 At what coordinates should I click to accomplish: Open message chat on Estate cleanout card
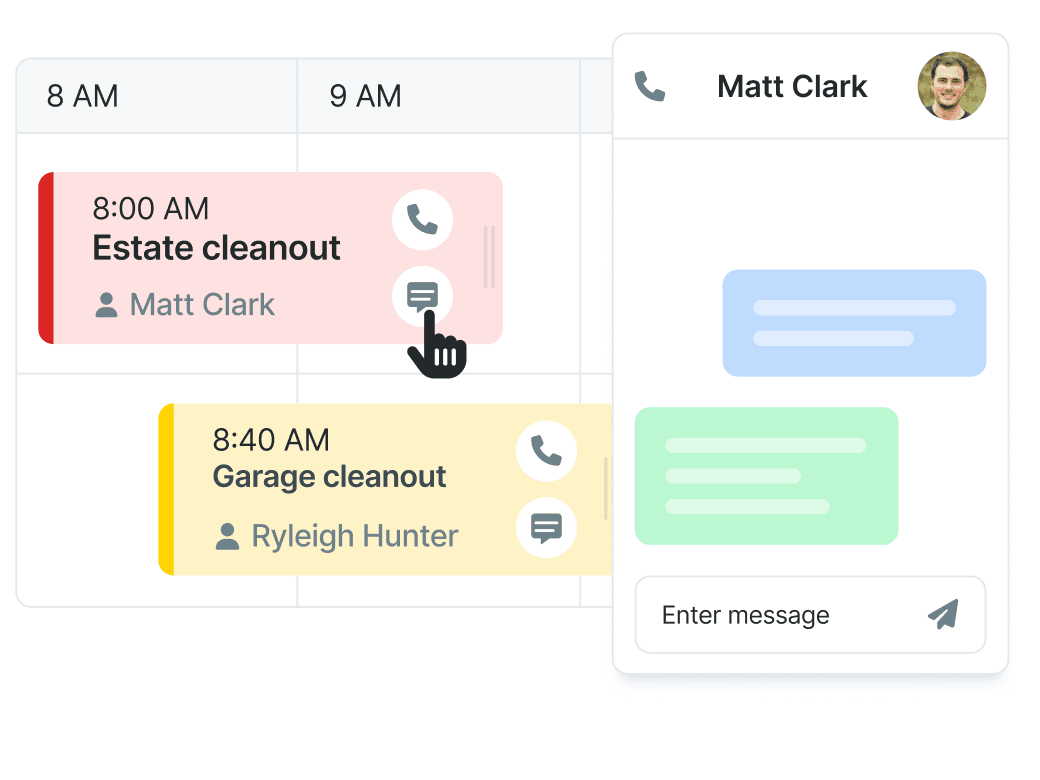coord(422,296)
